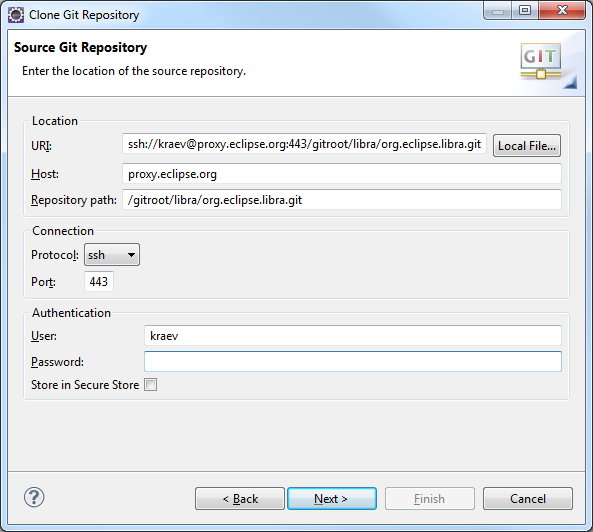This screenshot has height=532, width=593.
Task: Proceed with the Next button
Action: 332,499
